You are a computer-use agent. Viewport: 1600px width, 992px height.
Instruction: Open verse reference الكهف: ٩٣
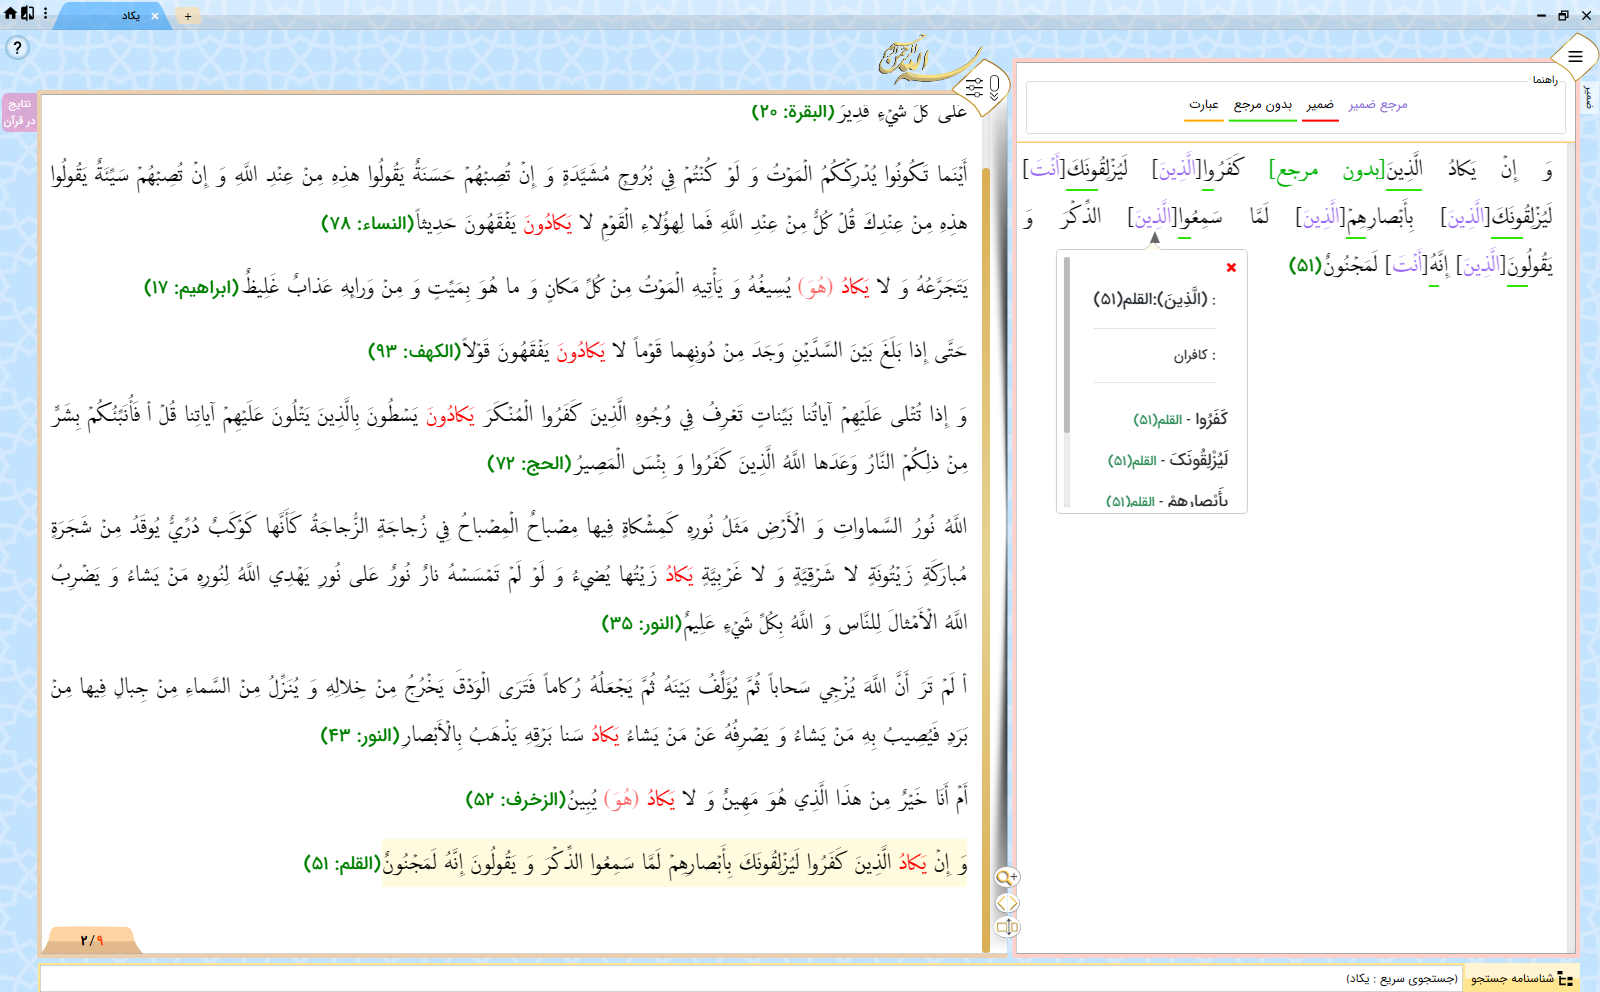(414, 351)
